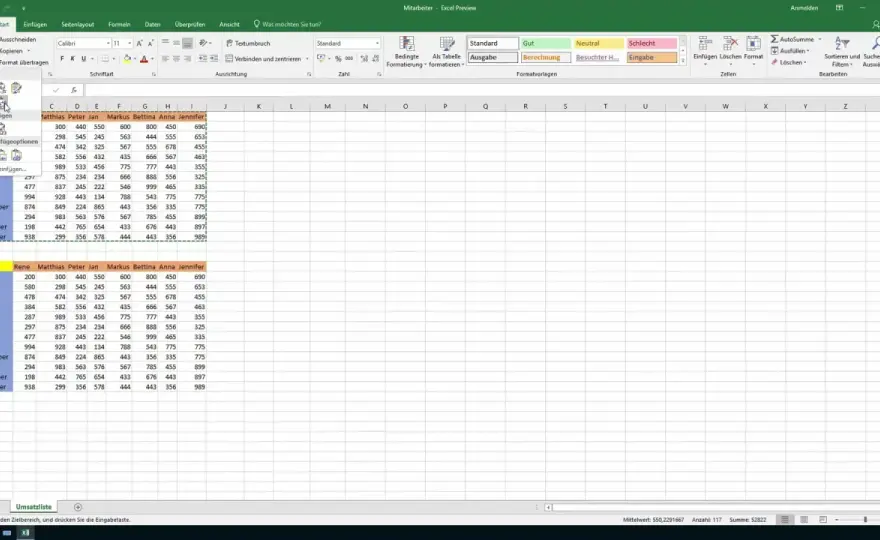Decrease font size with the smaller A icon
The height and width of the screenshot is (540, 880).
coord(150,43)
